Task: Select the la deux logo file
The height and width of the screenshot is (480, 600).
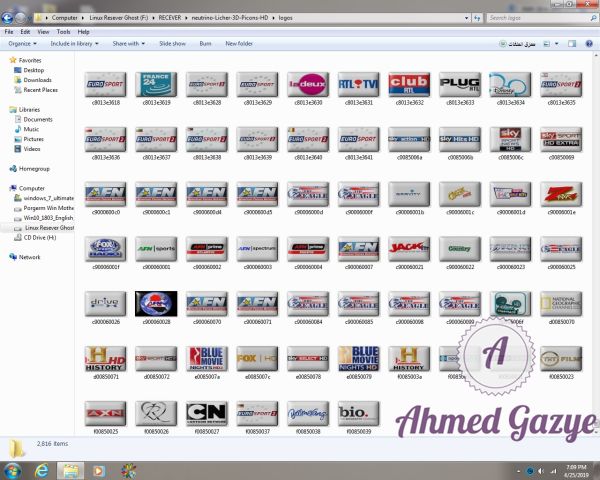Action: tap(308, 84)
